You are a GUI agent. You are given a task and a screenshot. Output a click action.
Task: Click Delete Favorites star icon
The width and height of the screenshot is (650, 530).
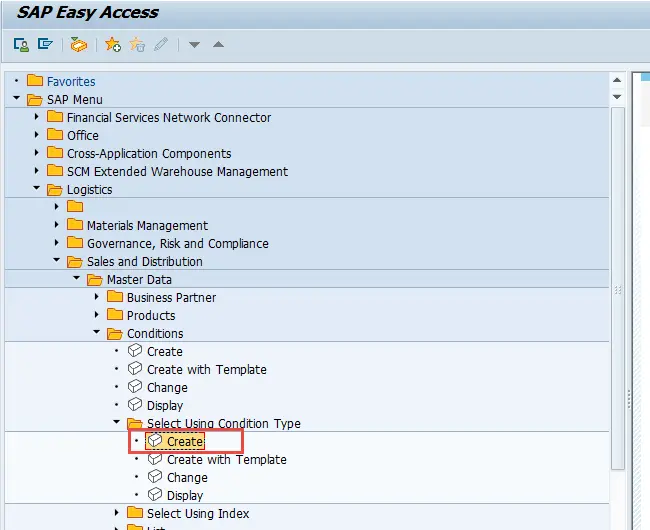pyautogui.click(x=137, y=44)
